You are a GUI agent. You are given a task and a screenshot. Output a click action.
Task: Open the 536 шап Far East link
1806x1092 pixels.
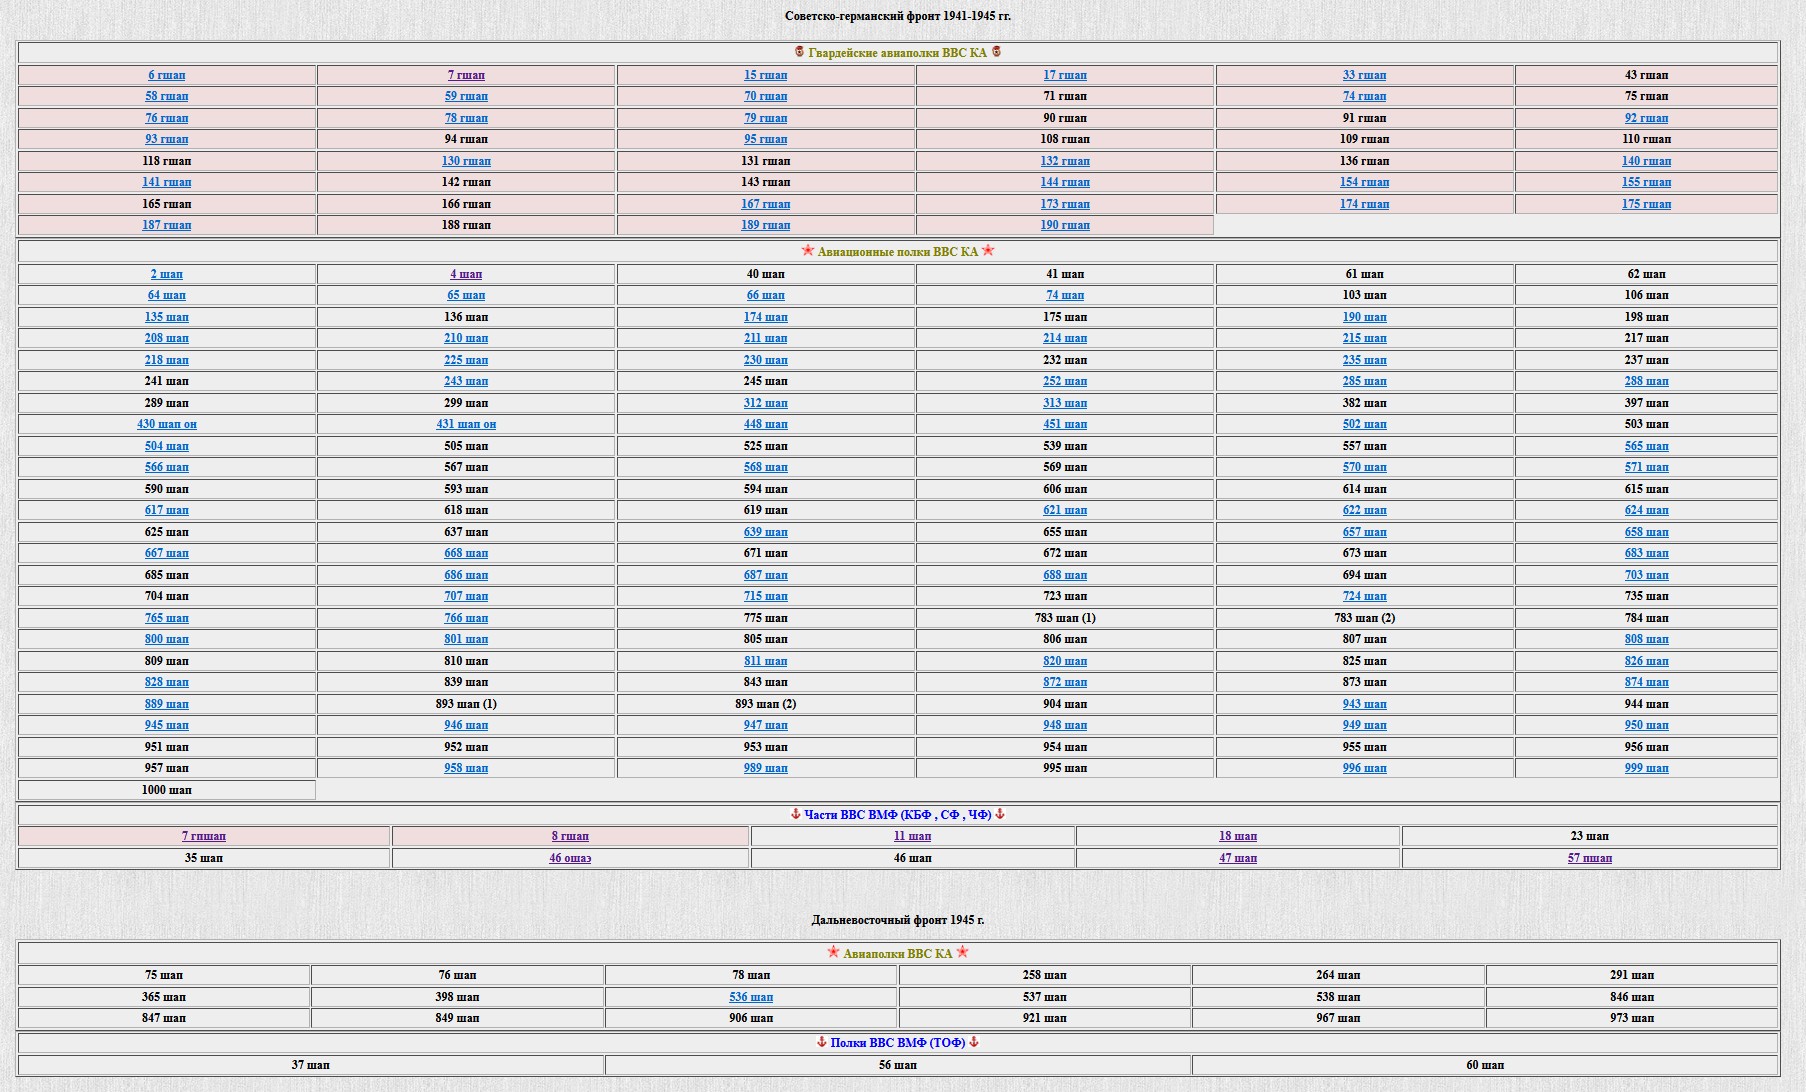tap(751, 997)
